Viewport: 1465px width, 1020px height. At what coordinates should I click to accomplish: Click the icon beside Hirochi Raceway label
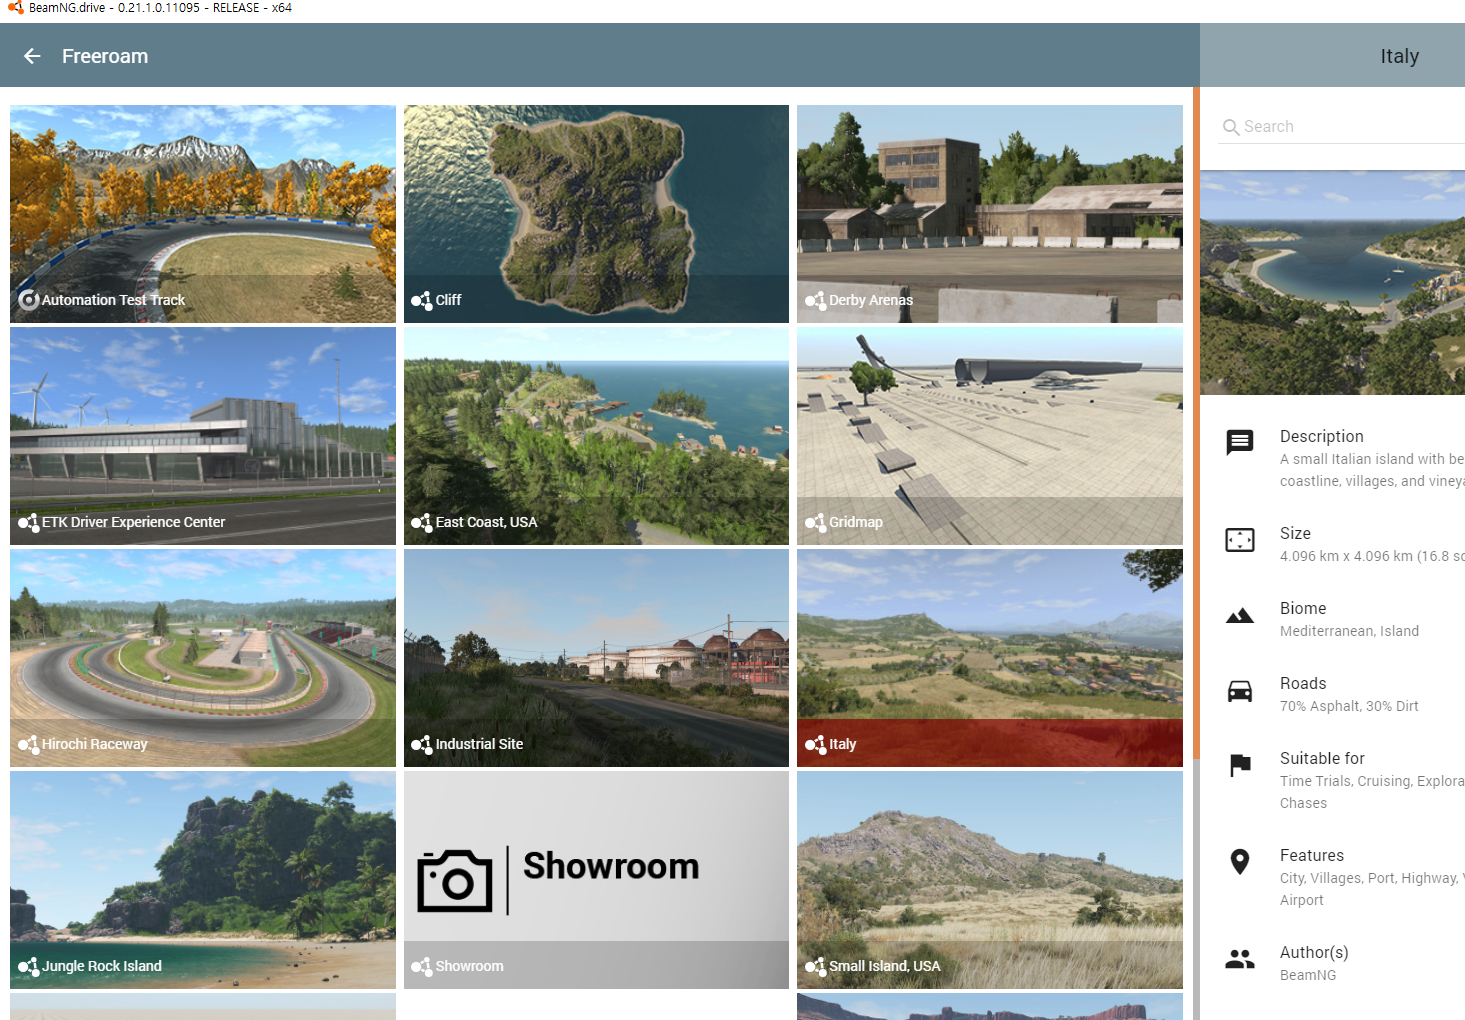tap(29, 744)
